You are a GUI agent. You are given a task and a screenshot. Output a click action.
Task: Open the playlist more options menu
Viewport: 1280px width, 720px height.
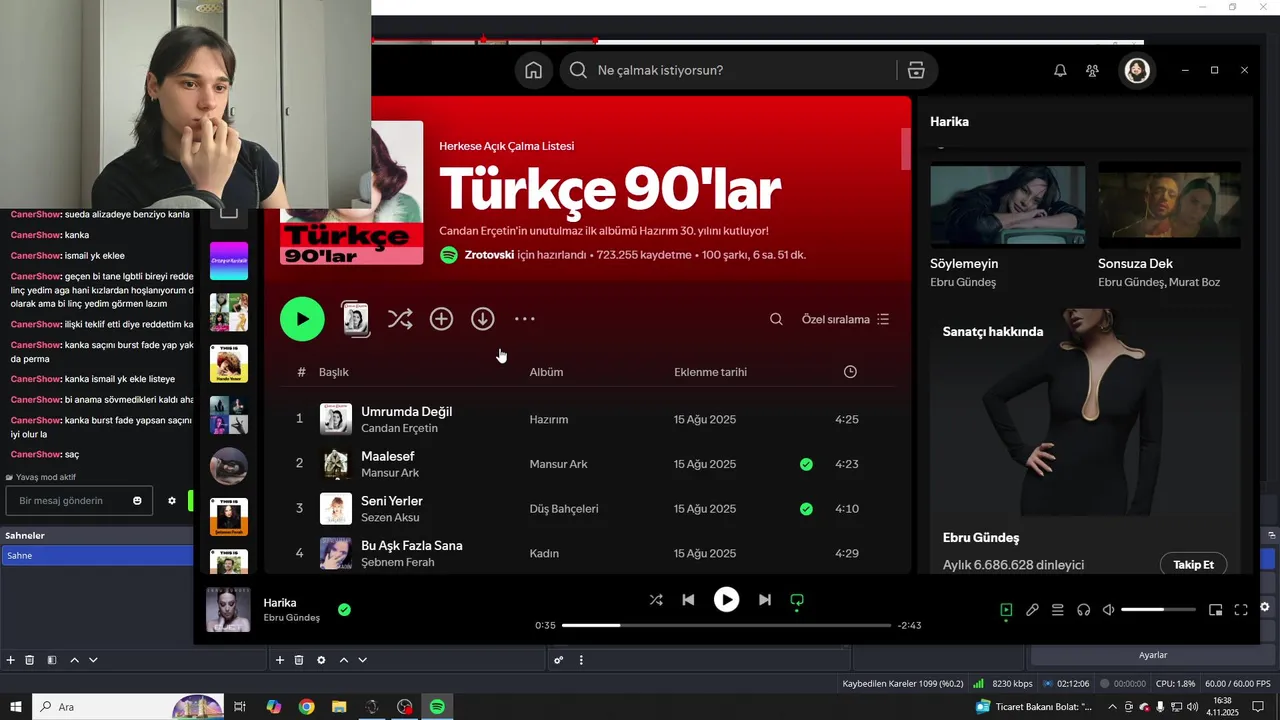(x=525, y=319)
